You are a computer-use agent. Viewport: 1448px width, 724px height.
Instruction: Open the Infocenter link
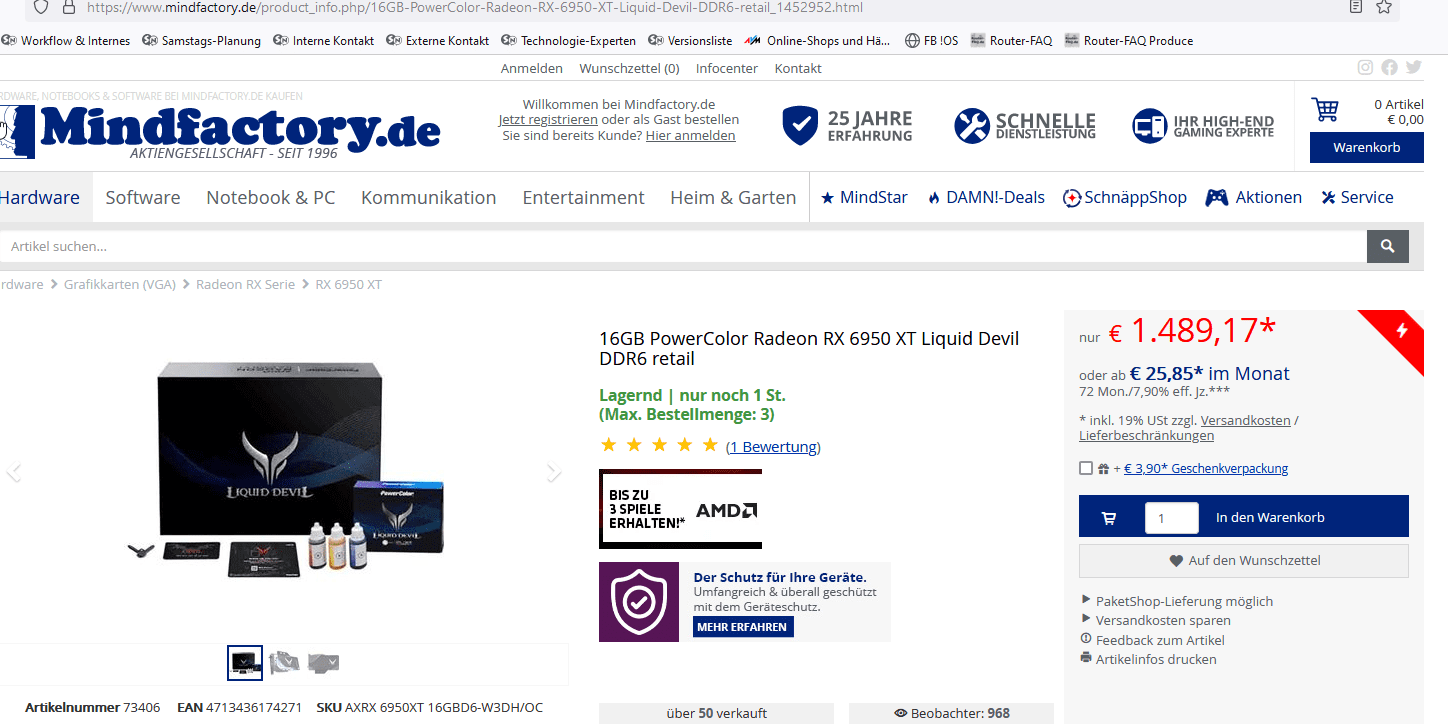coord(727,68)
